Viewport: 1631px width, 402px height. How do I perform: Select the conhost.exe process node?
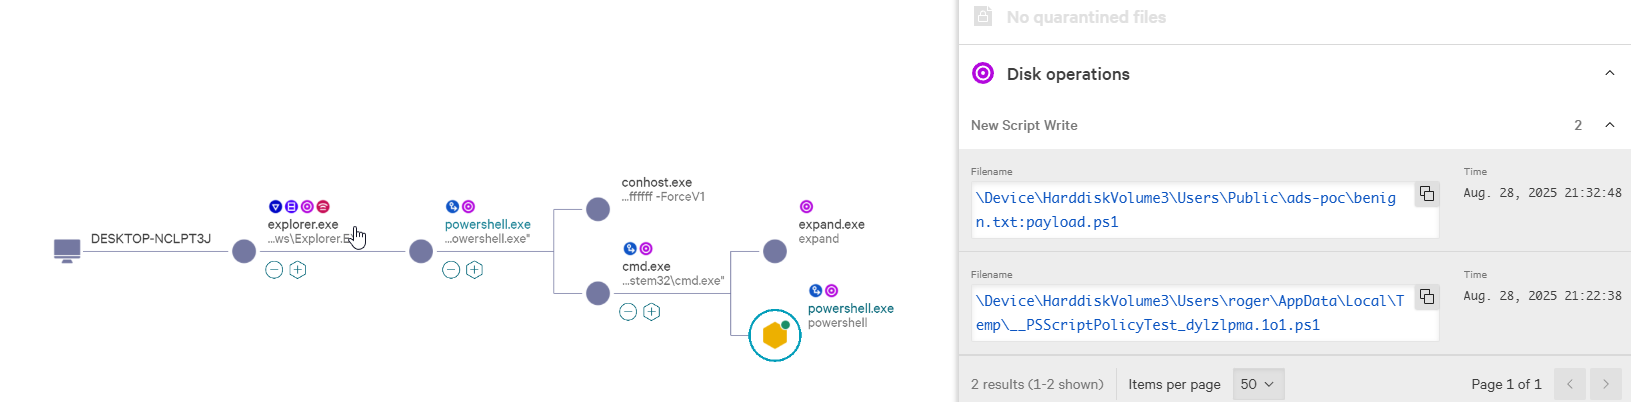tap(598, 209)
